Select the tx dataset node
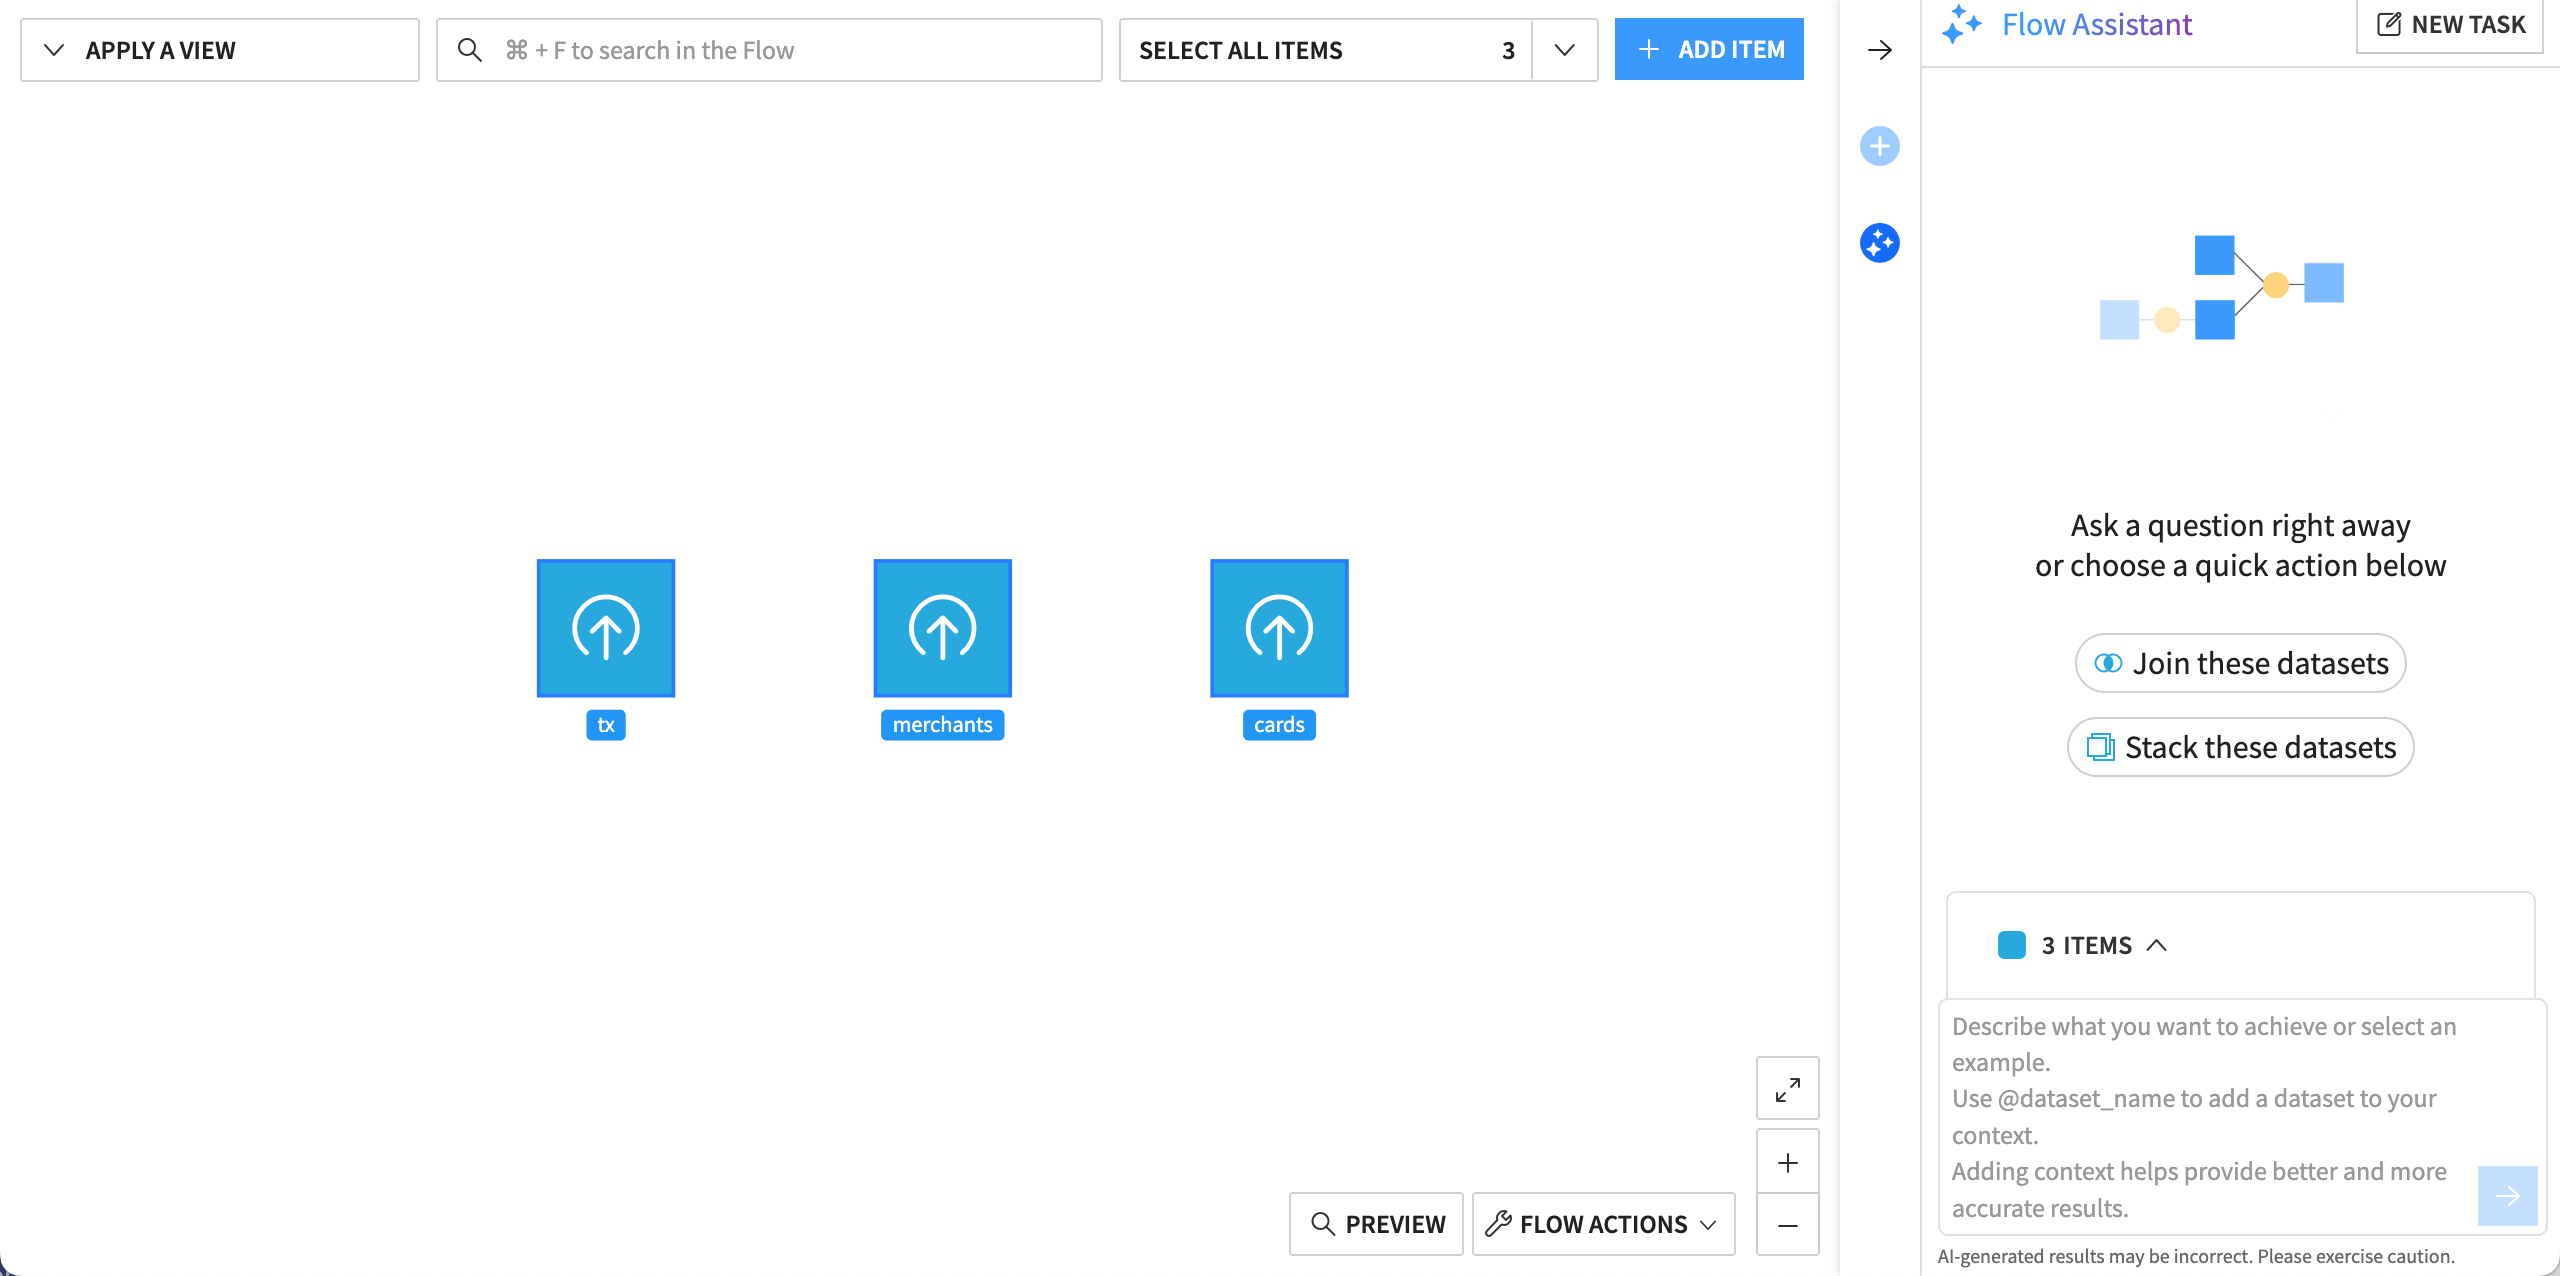Screen dimensions: 2560x1276 (605, 628)
